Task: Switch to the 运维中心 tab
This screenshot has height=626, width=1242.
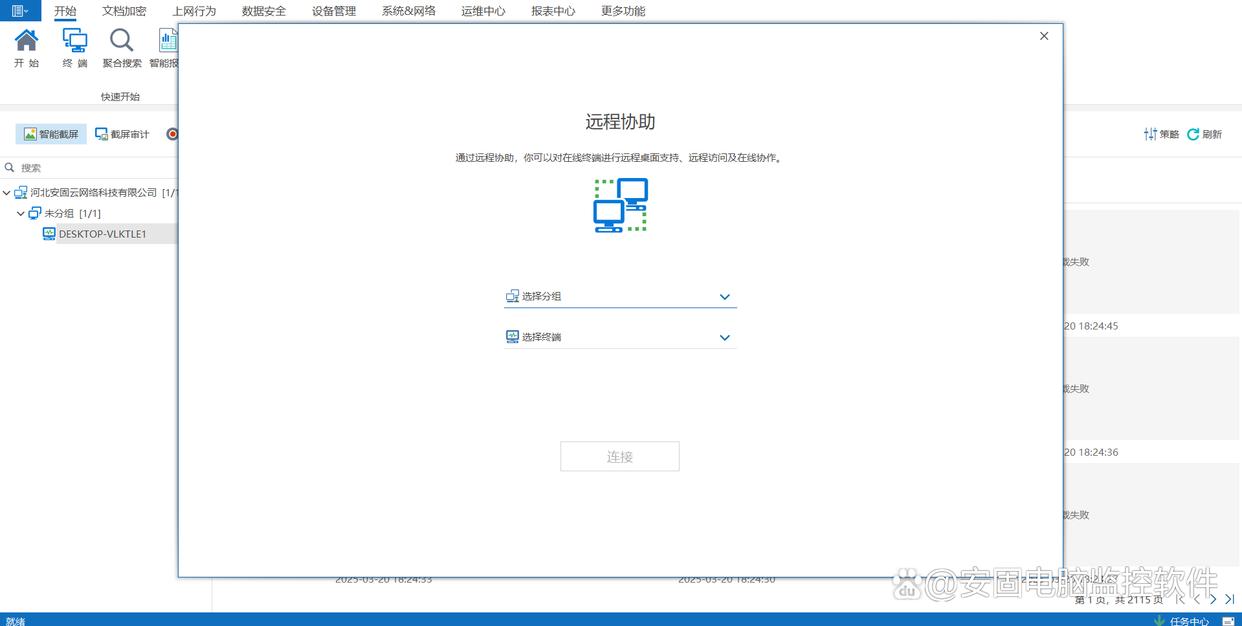Action: coord(483,11)
